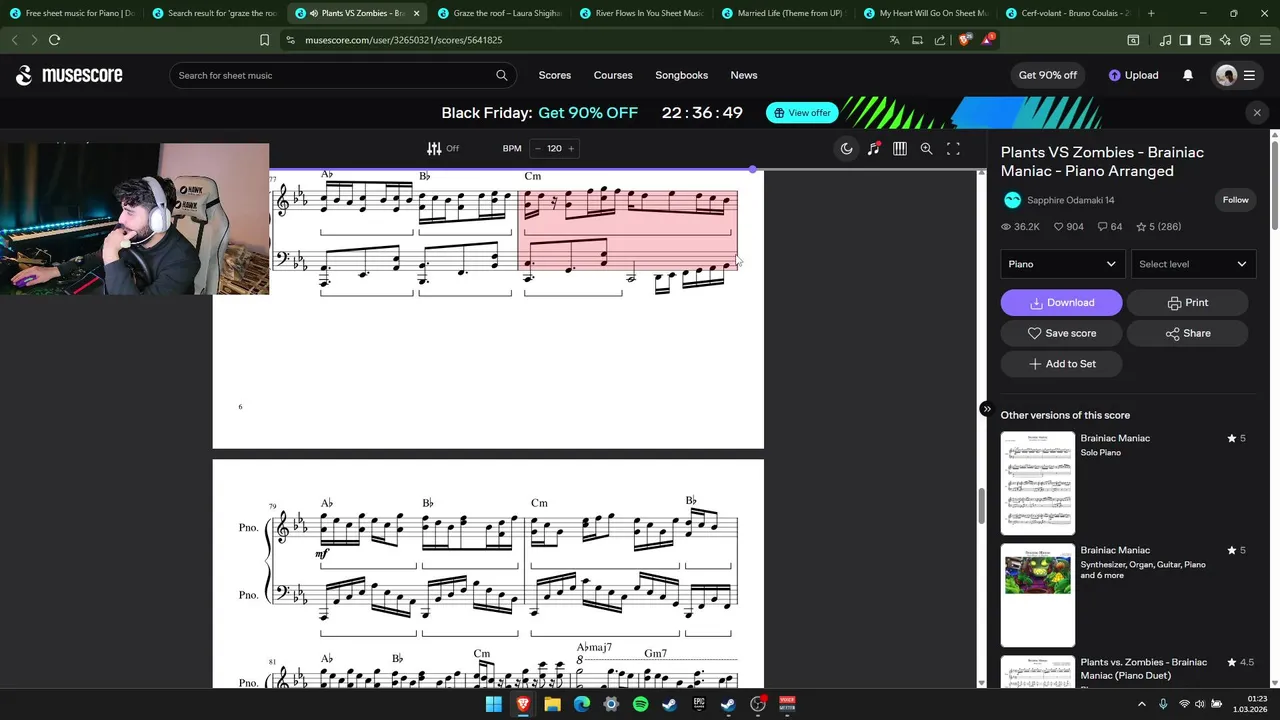
Task: Switch to Cerf-volant - Bruno Coulais tab
Action: pyautogui.click(x=1068, y=13)
